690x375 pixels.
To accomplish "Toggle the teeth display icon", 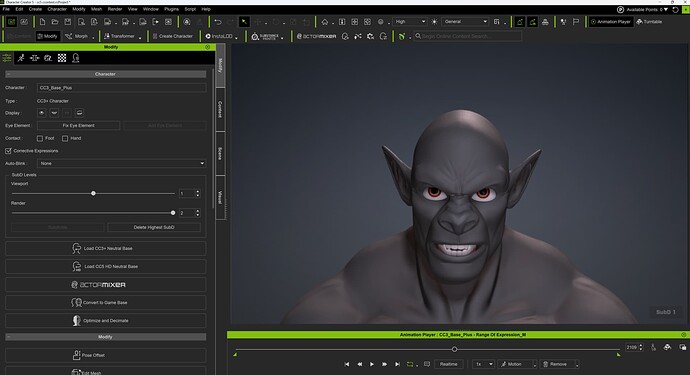I will click(54, 113).
